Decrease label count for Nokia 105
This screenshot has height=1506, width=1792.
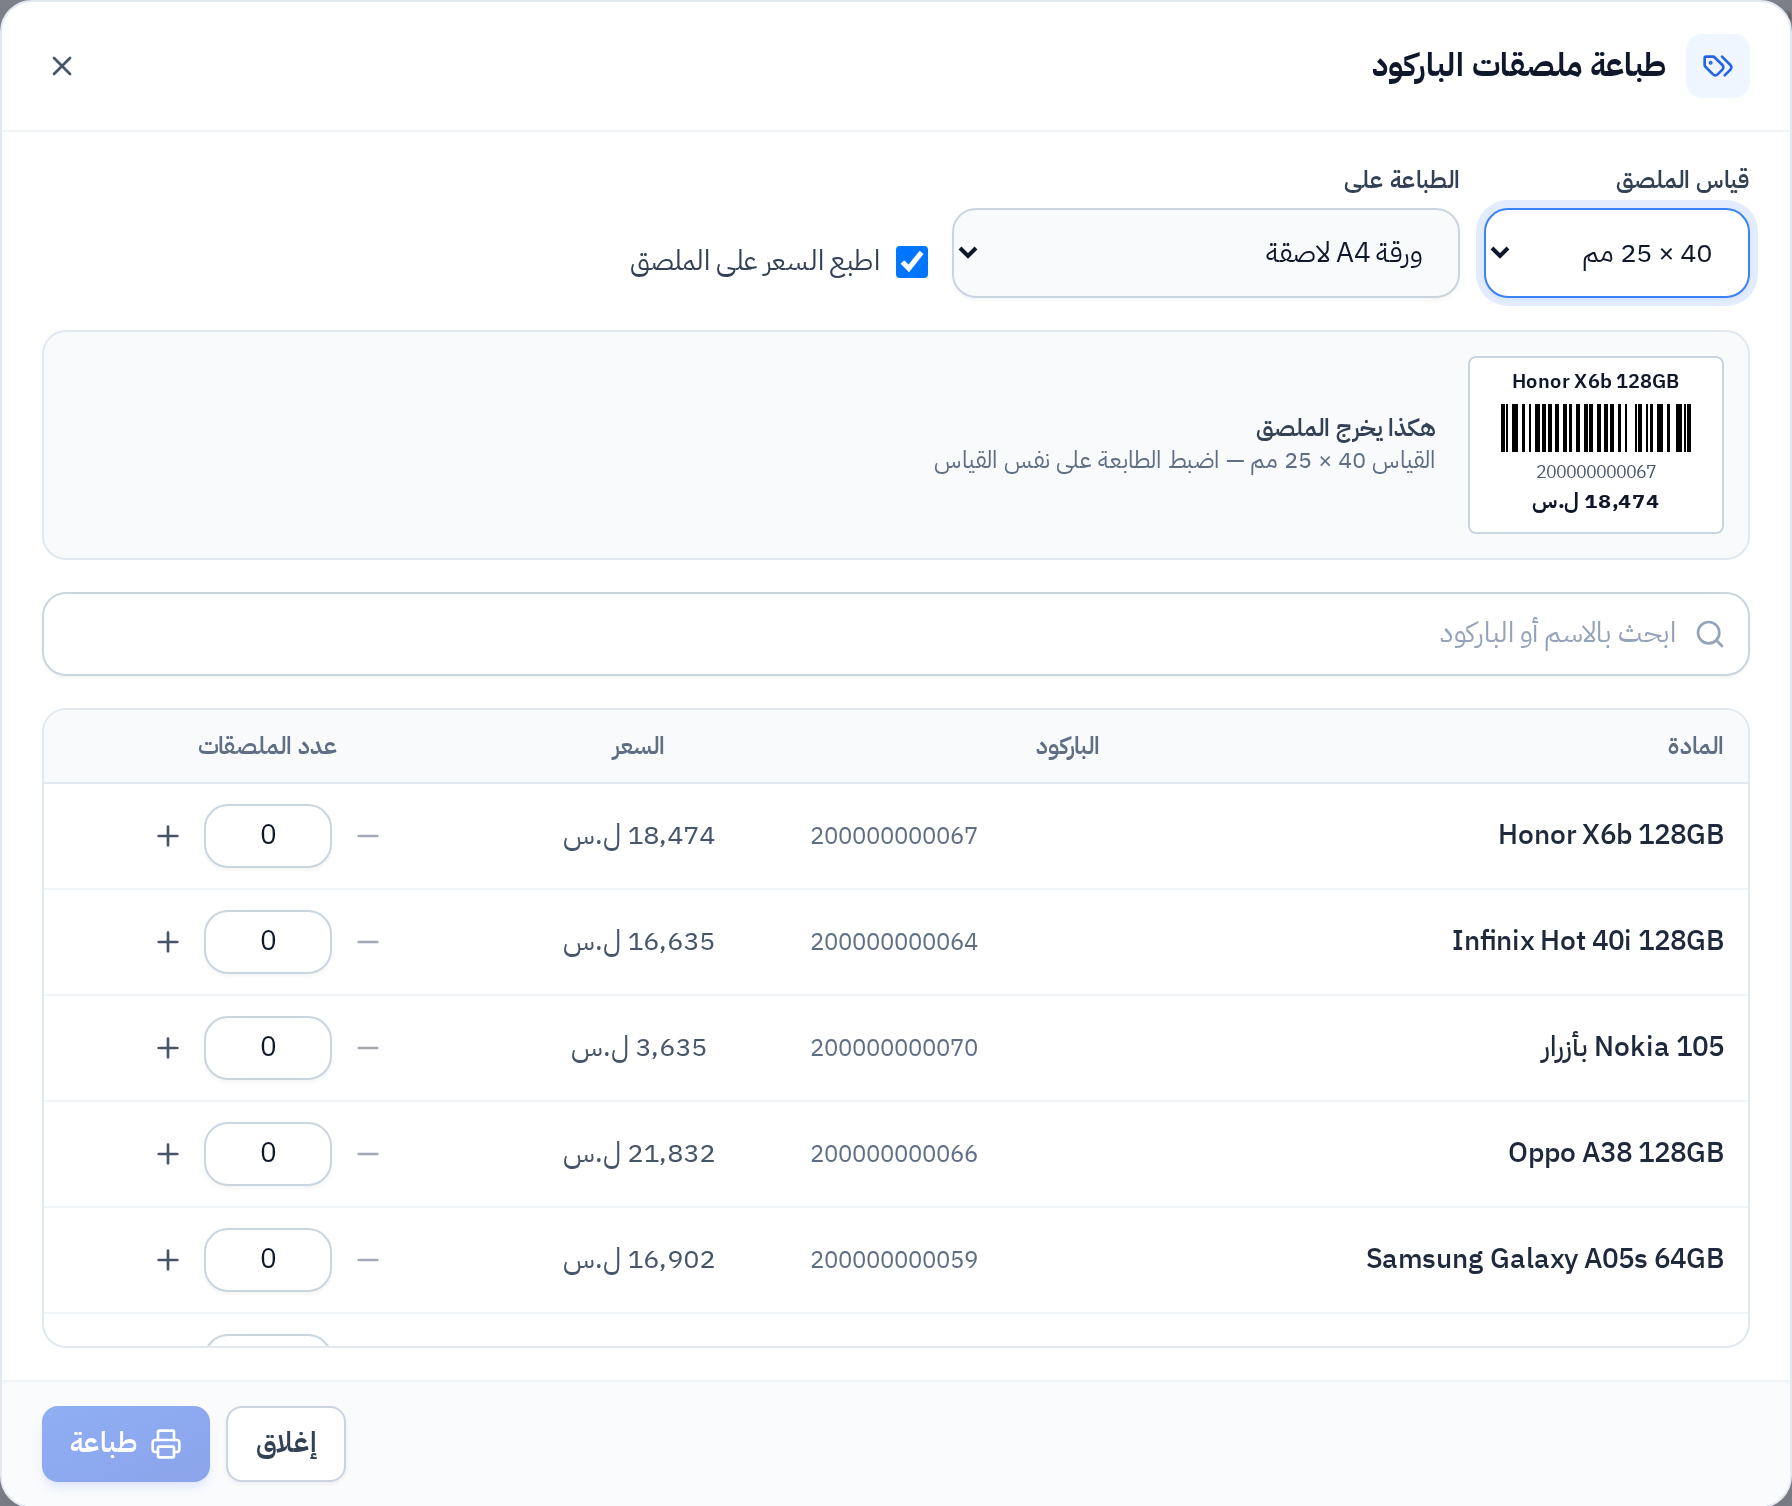[368, 1048]
